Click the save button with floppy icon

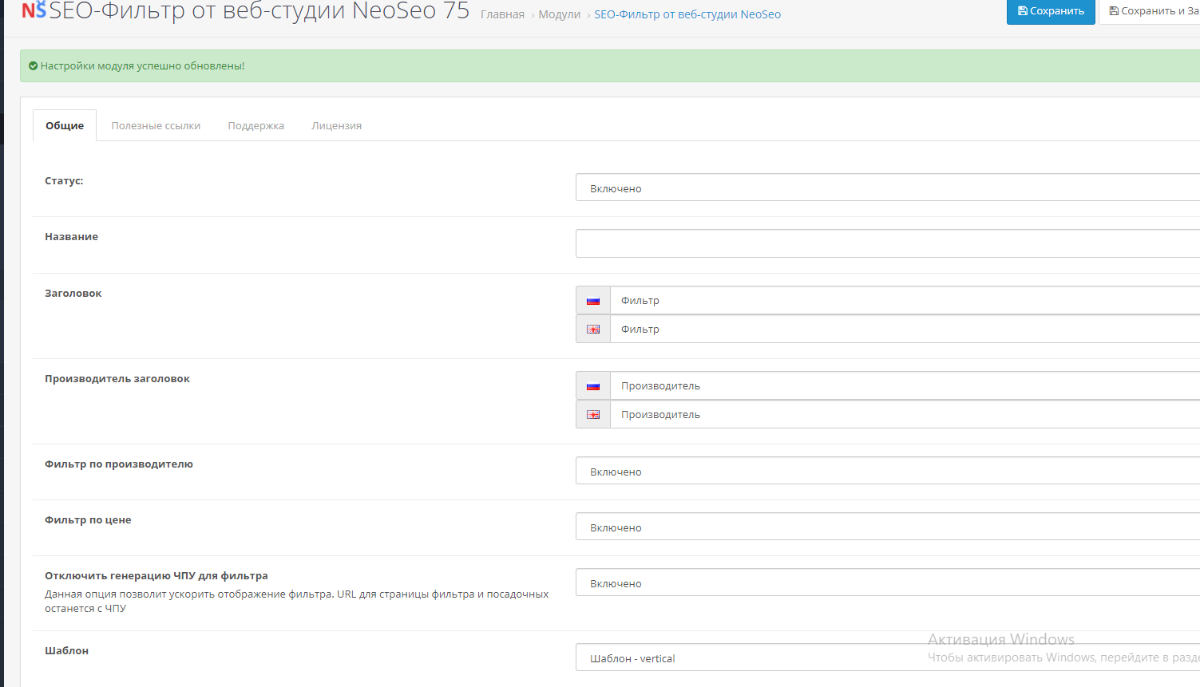(1051, 11)
